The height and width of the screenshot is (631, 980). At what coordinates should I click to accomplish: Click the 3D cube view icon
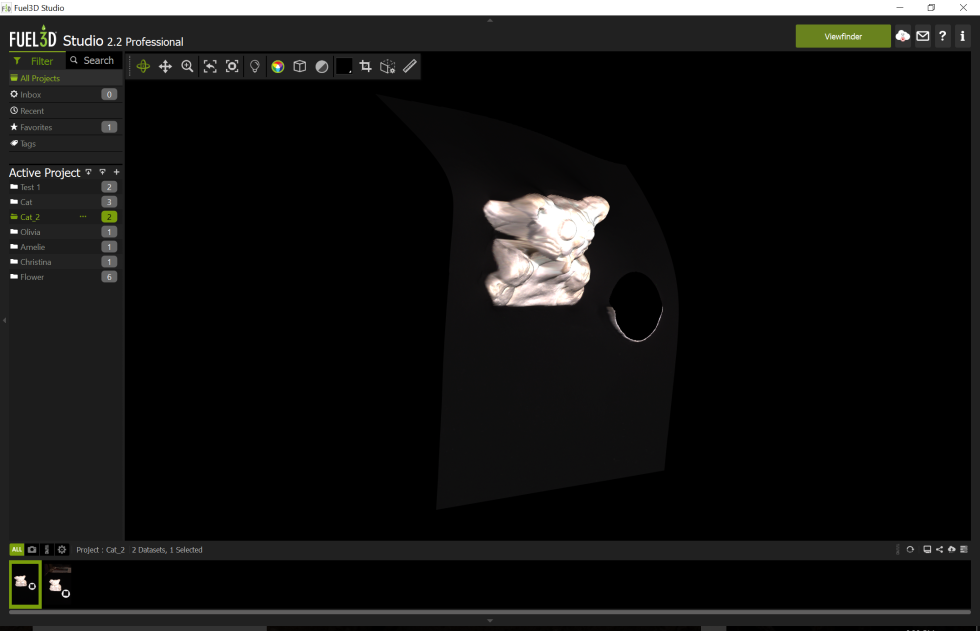[x=300, y=66]
